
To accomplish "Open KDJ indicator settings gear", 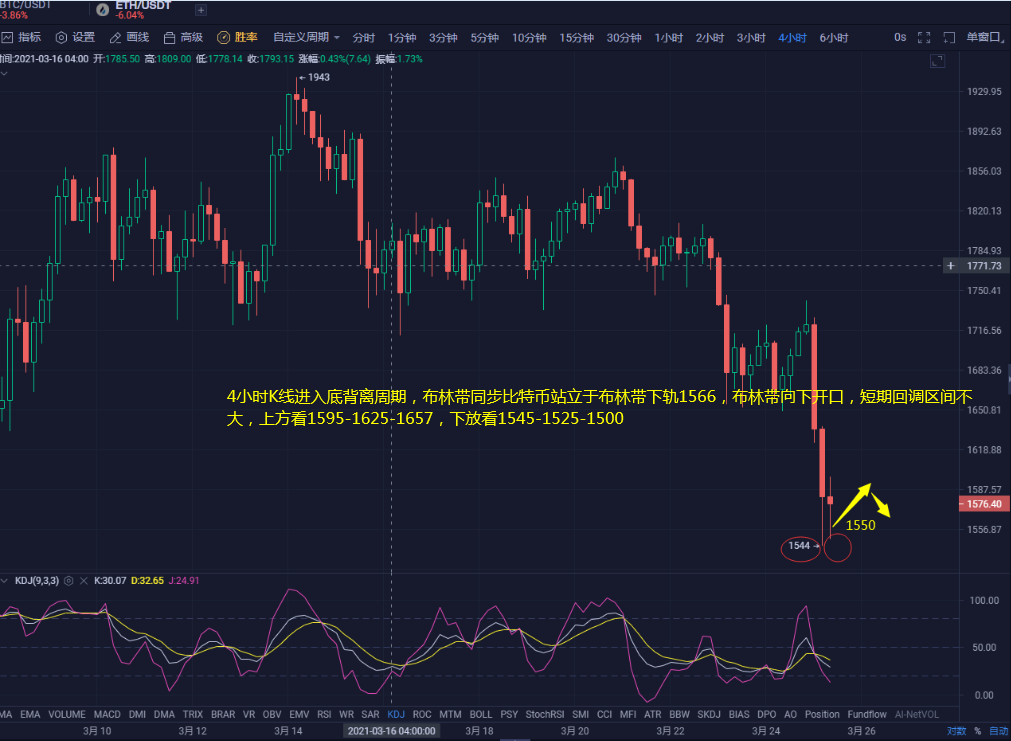I will click(69, 580).
